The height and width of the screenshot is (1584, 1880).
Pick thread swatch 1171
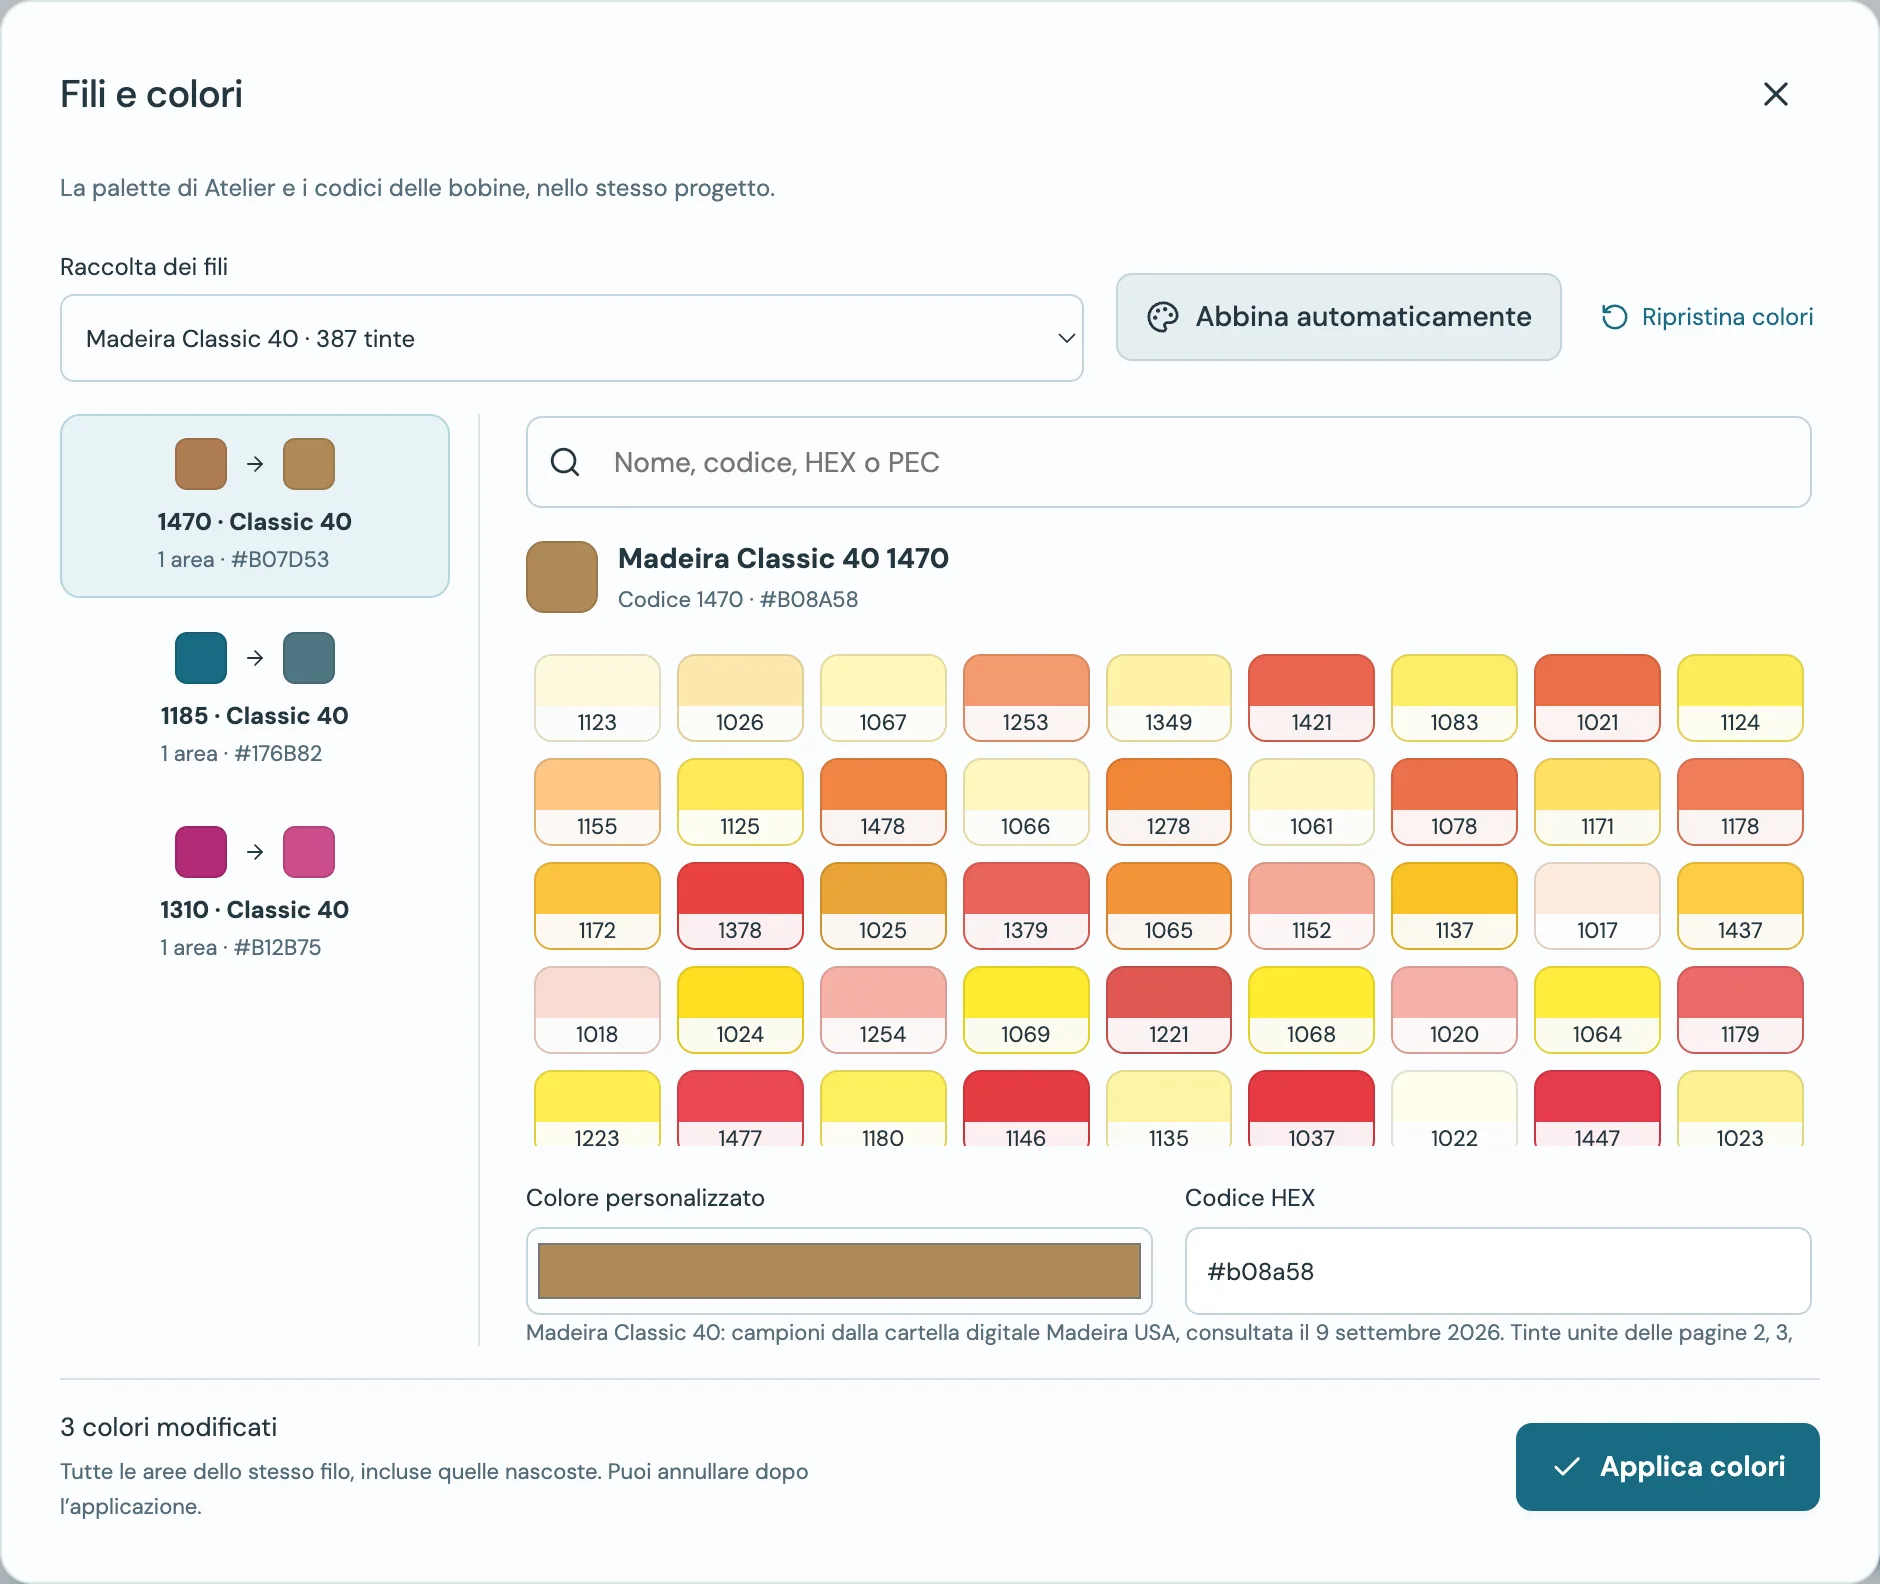[1597, 802]
